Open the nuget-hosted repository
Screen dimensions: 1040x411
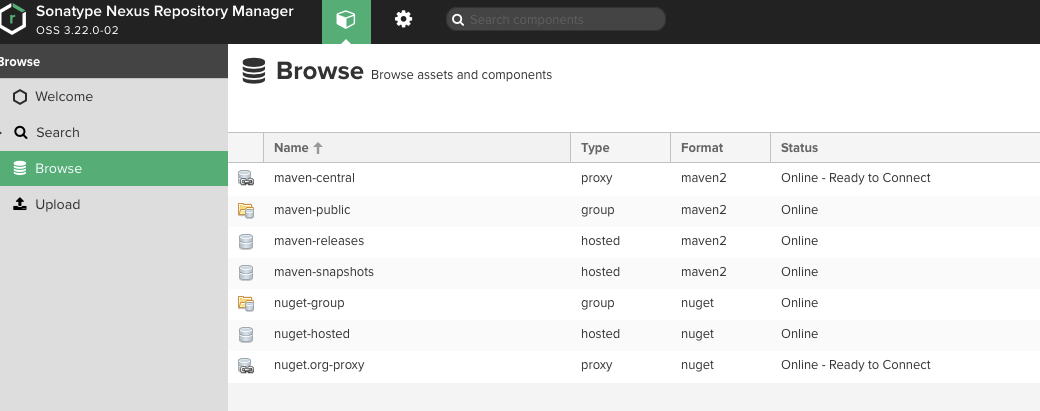click(x=312, y=333)
